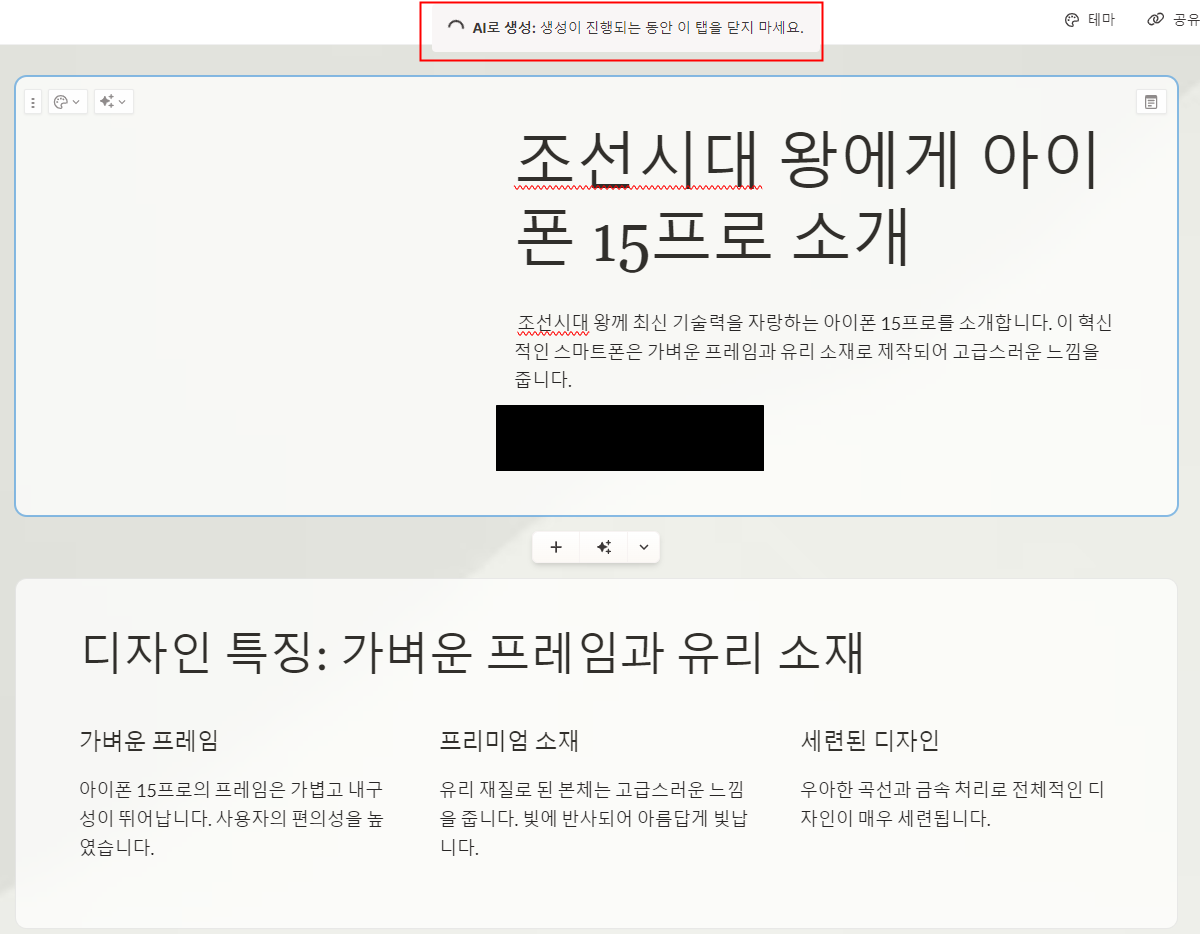Viewport: 1200px width, 934px height.
Task: Click the 가벼운 프레임 column heading
Action: 148,741
